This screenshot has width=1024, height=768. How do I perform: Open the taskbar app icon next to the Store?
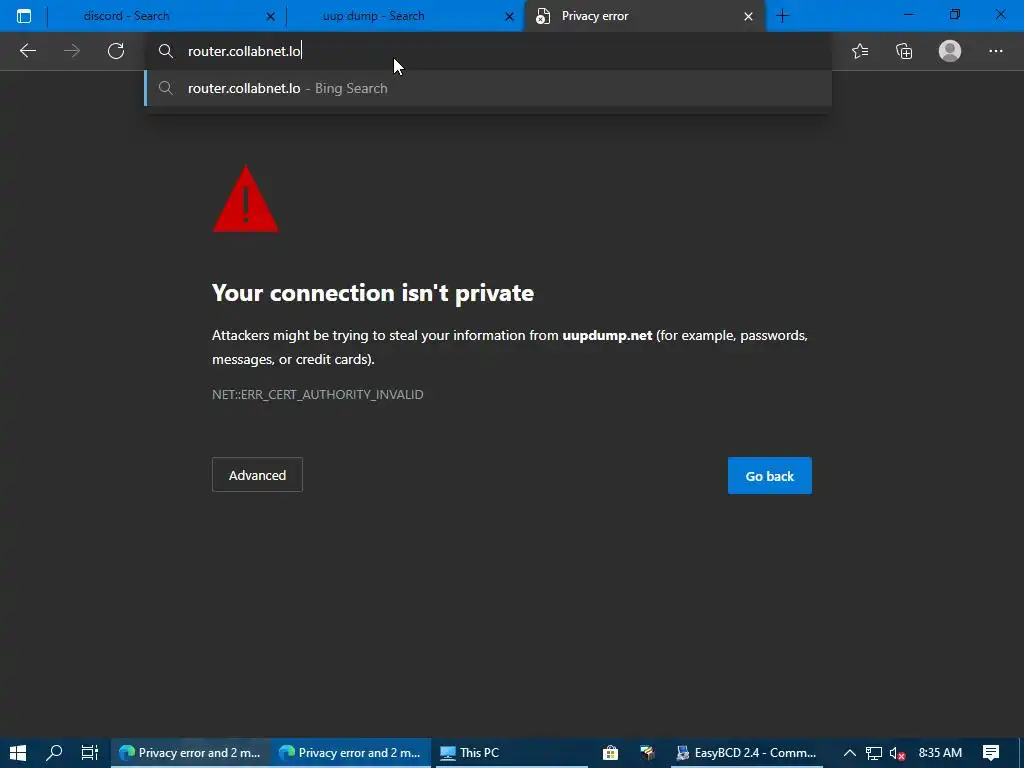coord(647,752)
